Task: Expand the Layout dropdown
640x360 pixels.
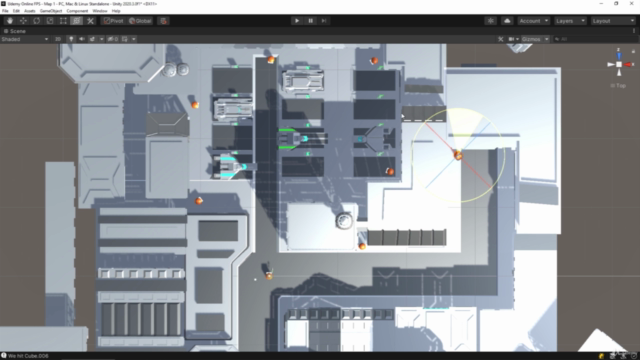Action: tap(613, 21)
